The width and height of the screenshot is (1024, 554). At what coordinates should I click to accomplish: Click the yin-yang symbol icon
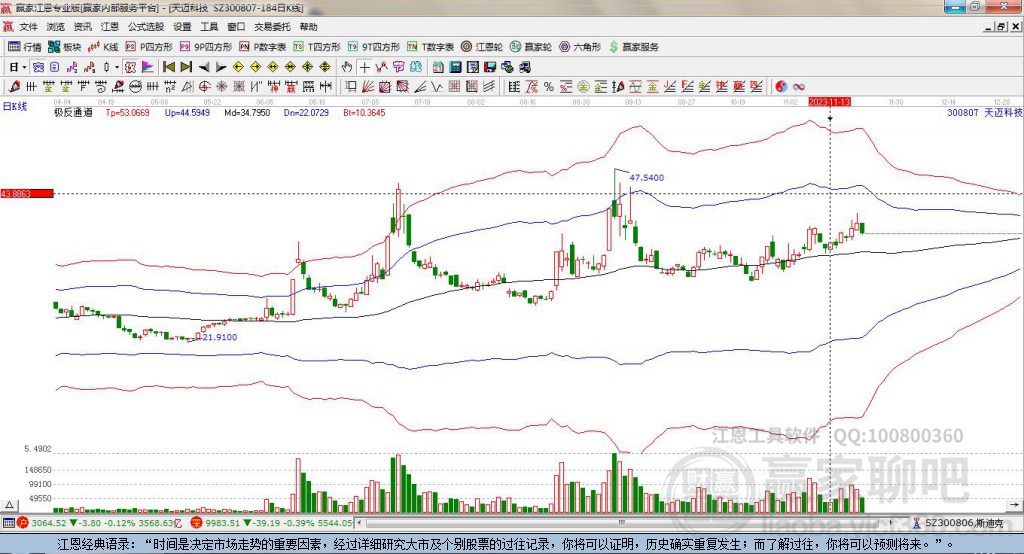pos(781,86)
